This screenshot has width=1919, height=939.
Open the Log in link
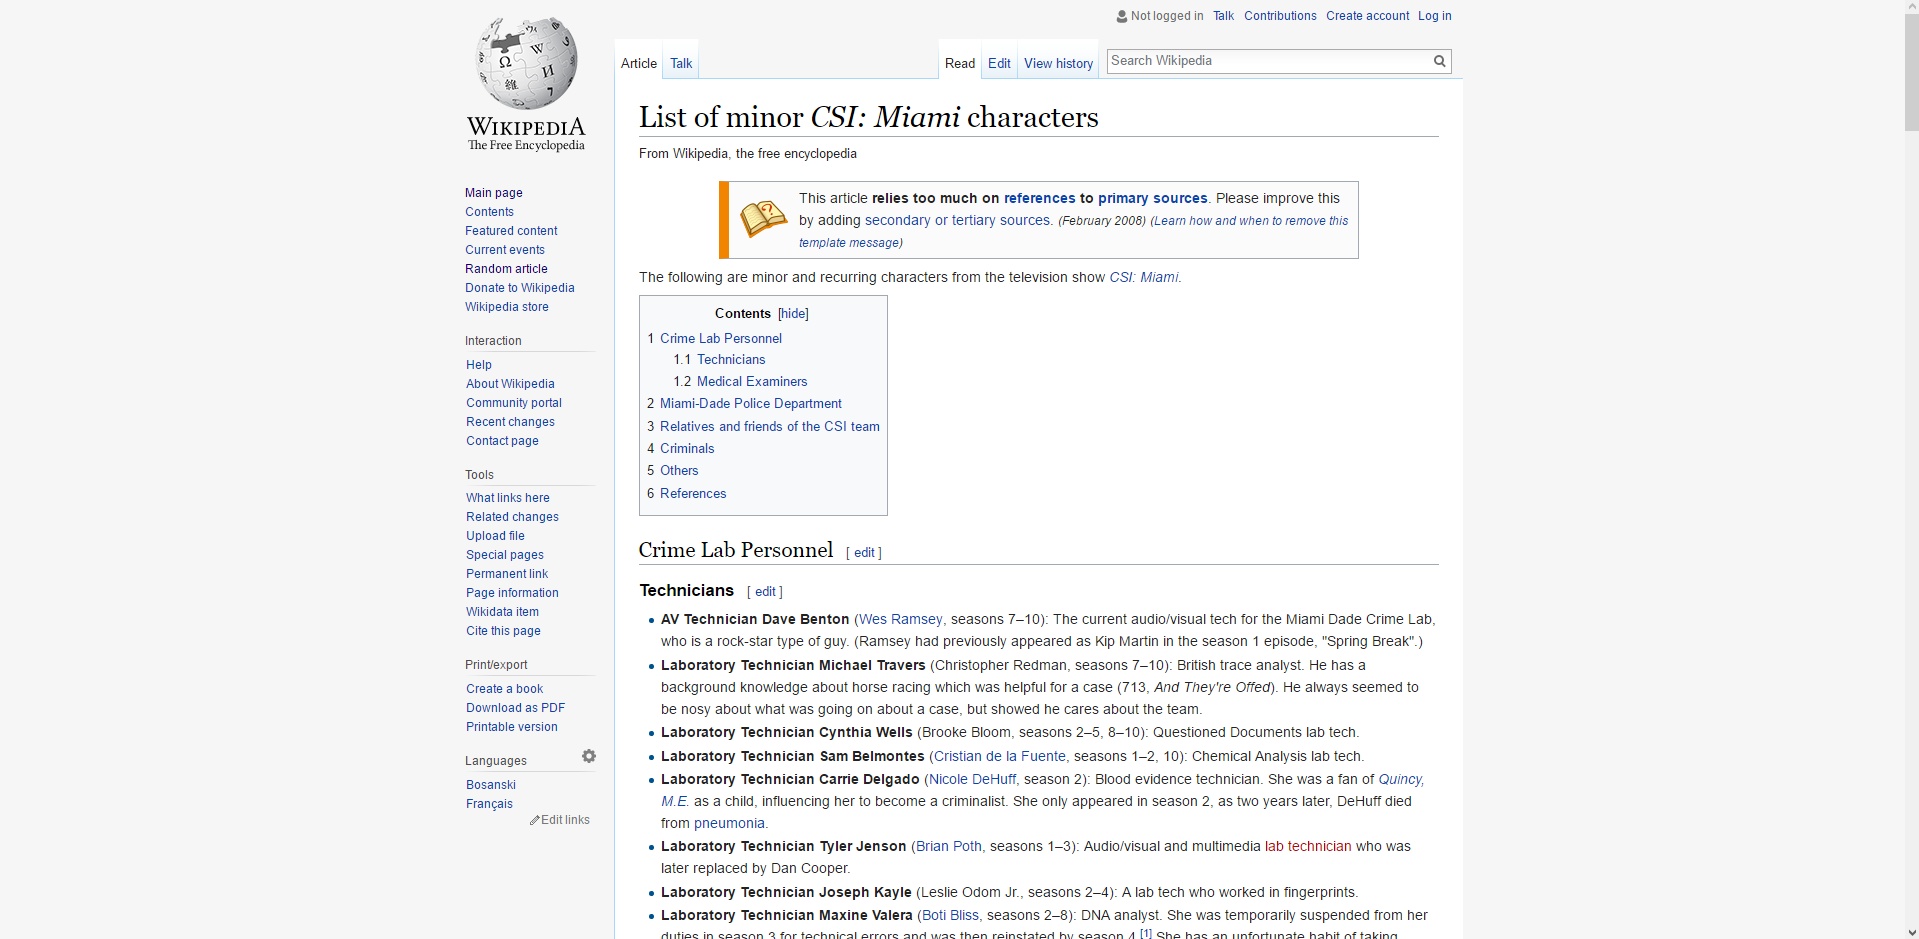coord(1434,16)
